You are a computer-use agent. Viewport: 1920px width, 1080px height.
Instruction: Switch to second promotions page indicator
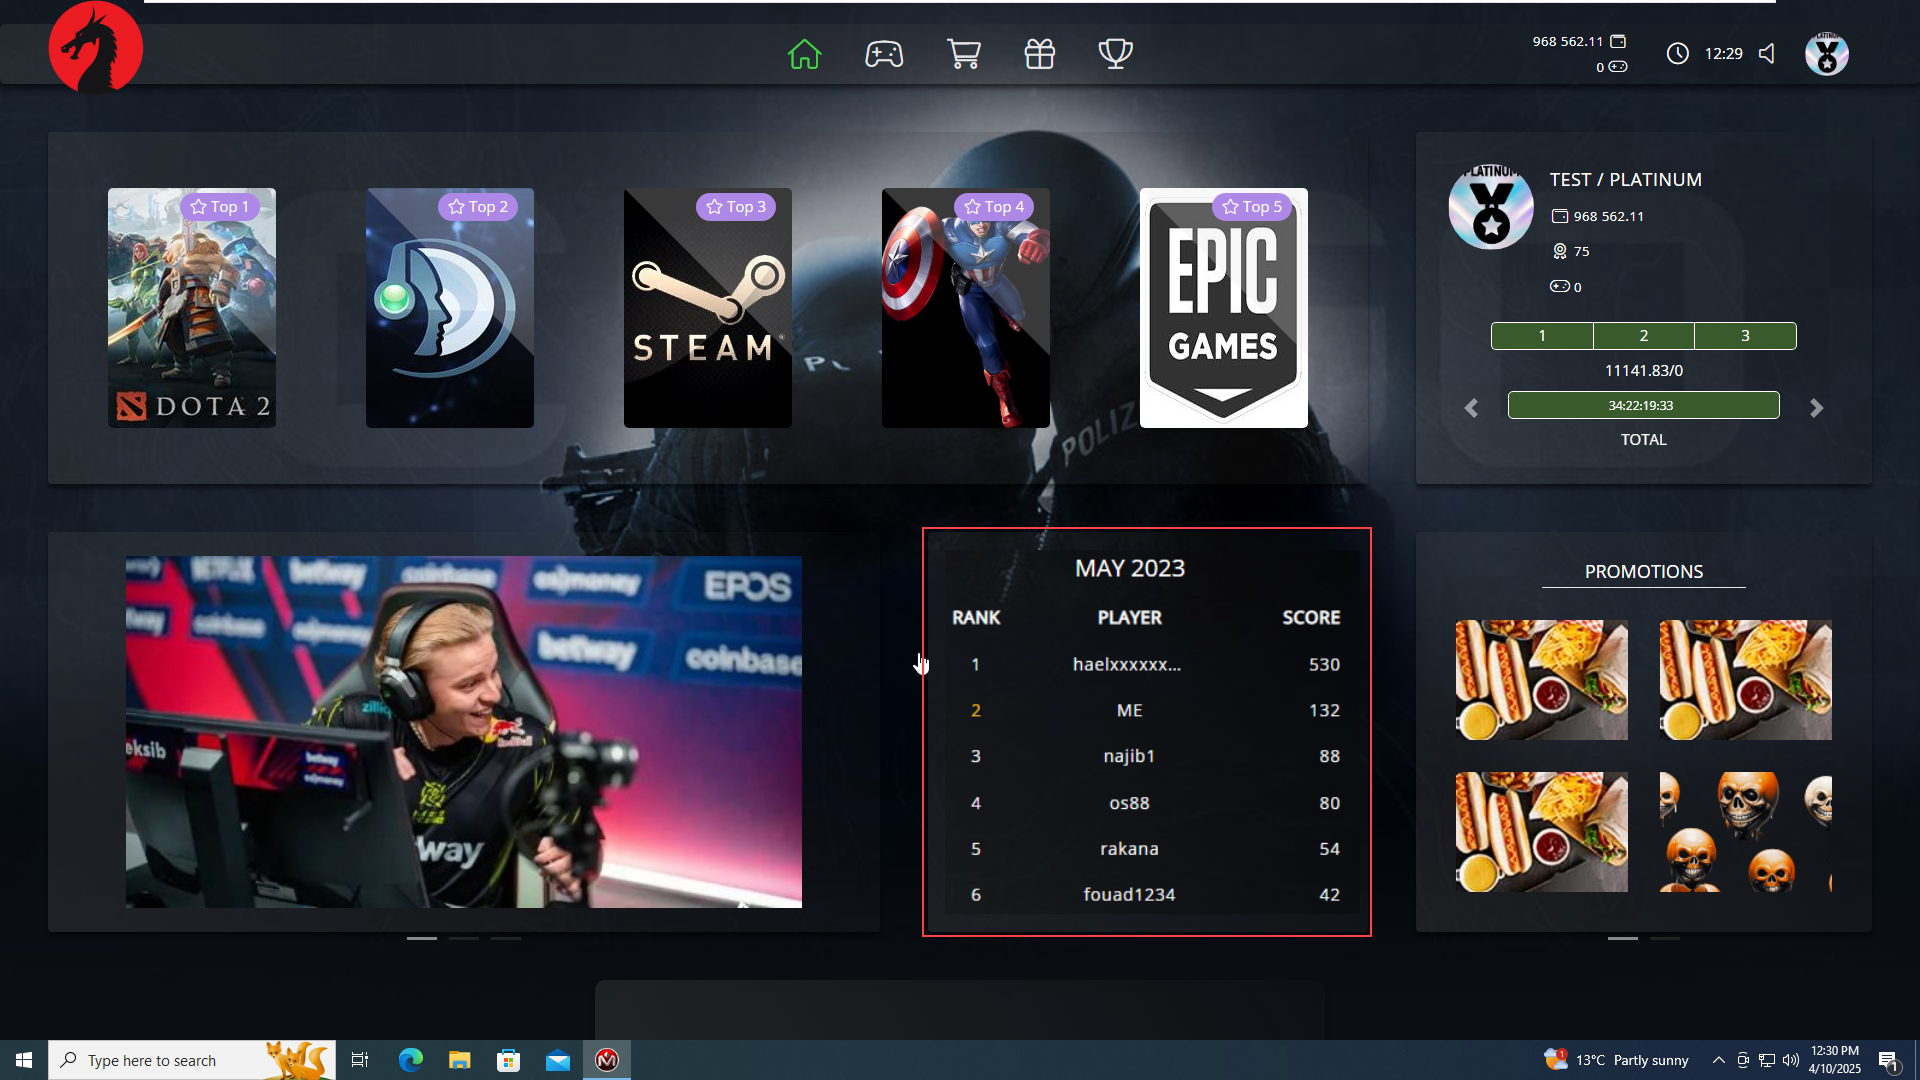pyautogui.click(x=1665, y=938)
